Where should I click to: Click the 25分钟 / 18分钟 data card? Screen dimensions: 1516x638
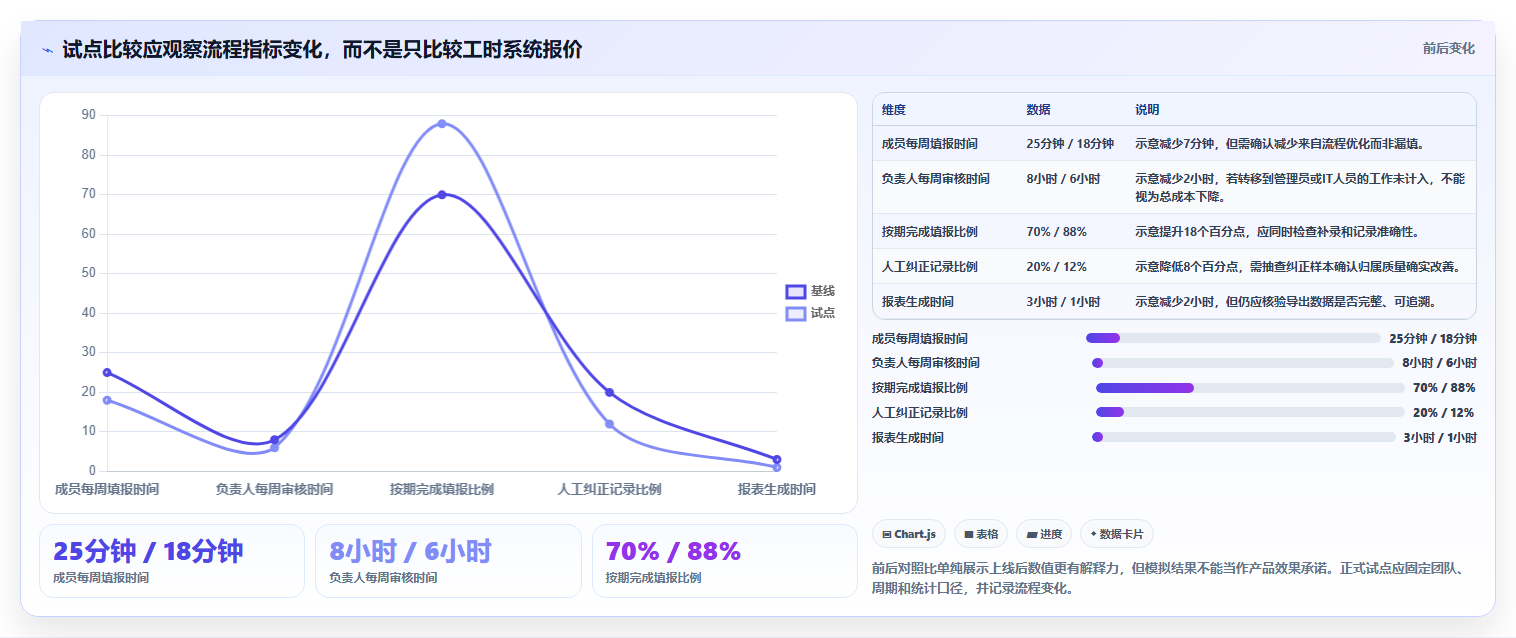[172, 561]
